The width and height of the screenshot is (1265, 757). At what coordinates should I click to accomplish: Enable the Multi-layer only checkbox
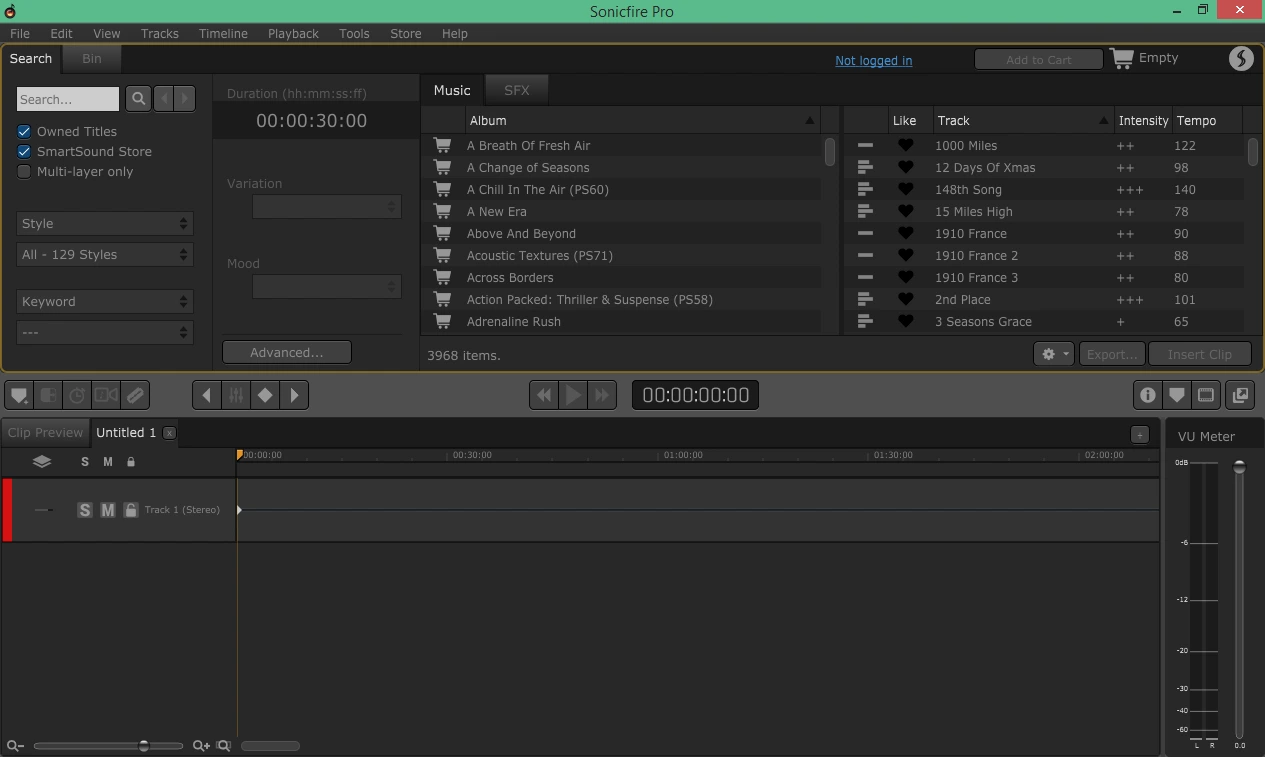point(24,171)
